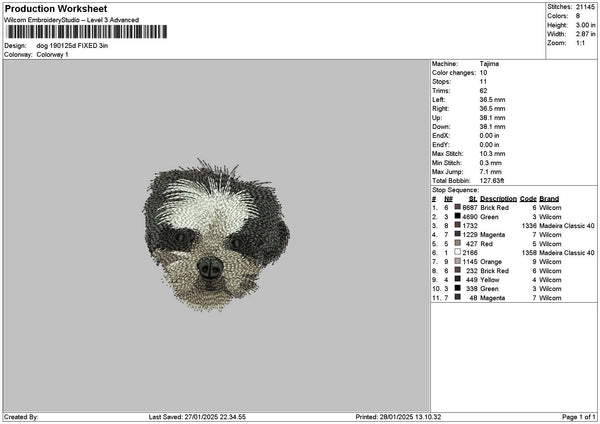Select the Orange swatch in stop 7
This screenshot has height=424, width=600.
click(x=458, y=261)
